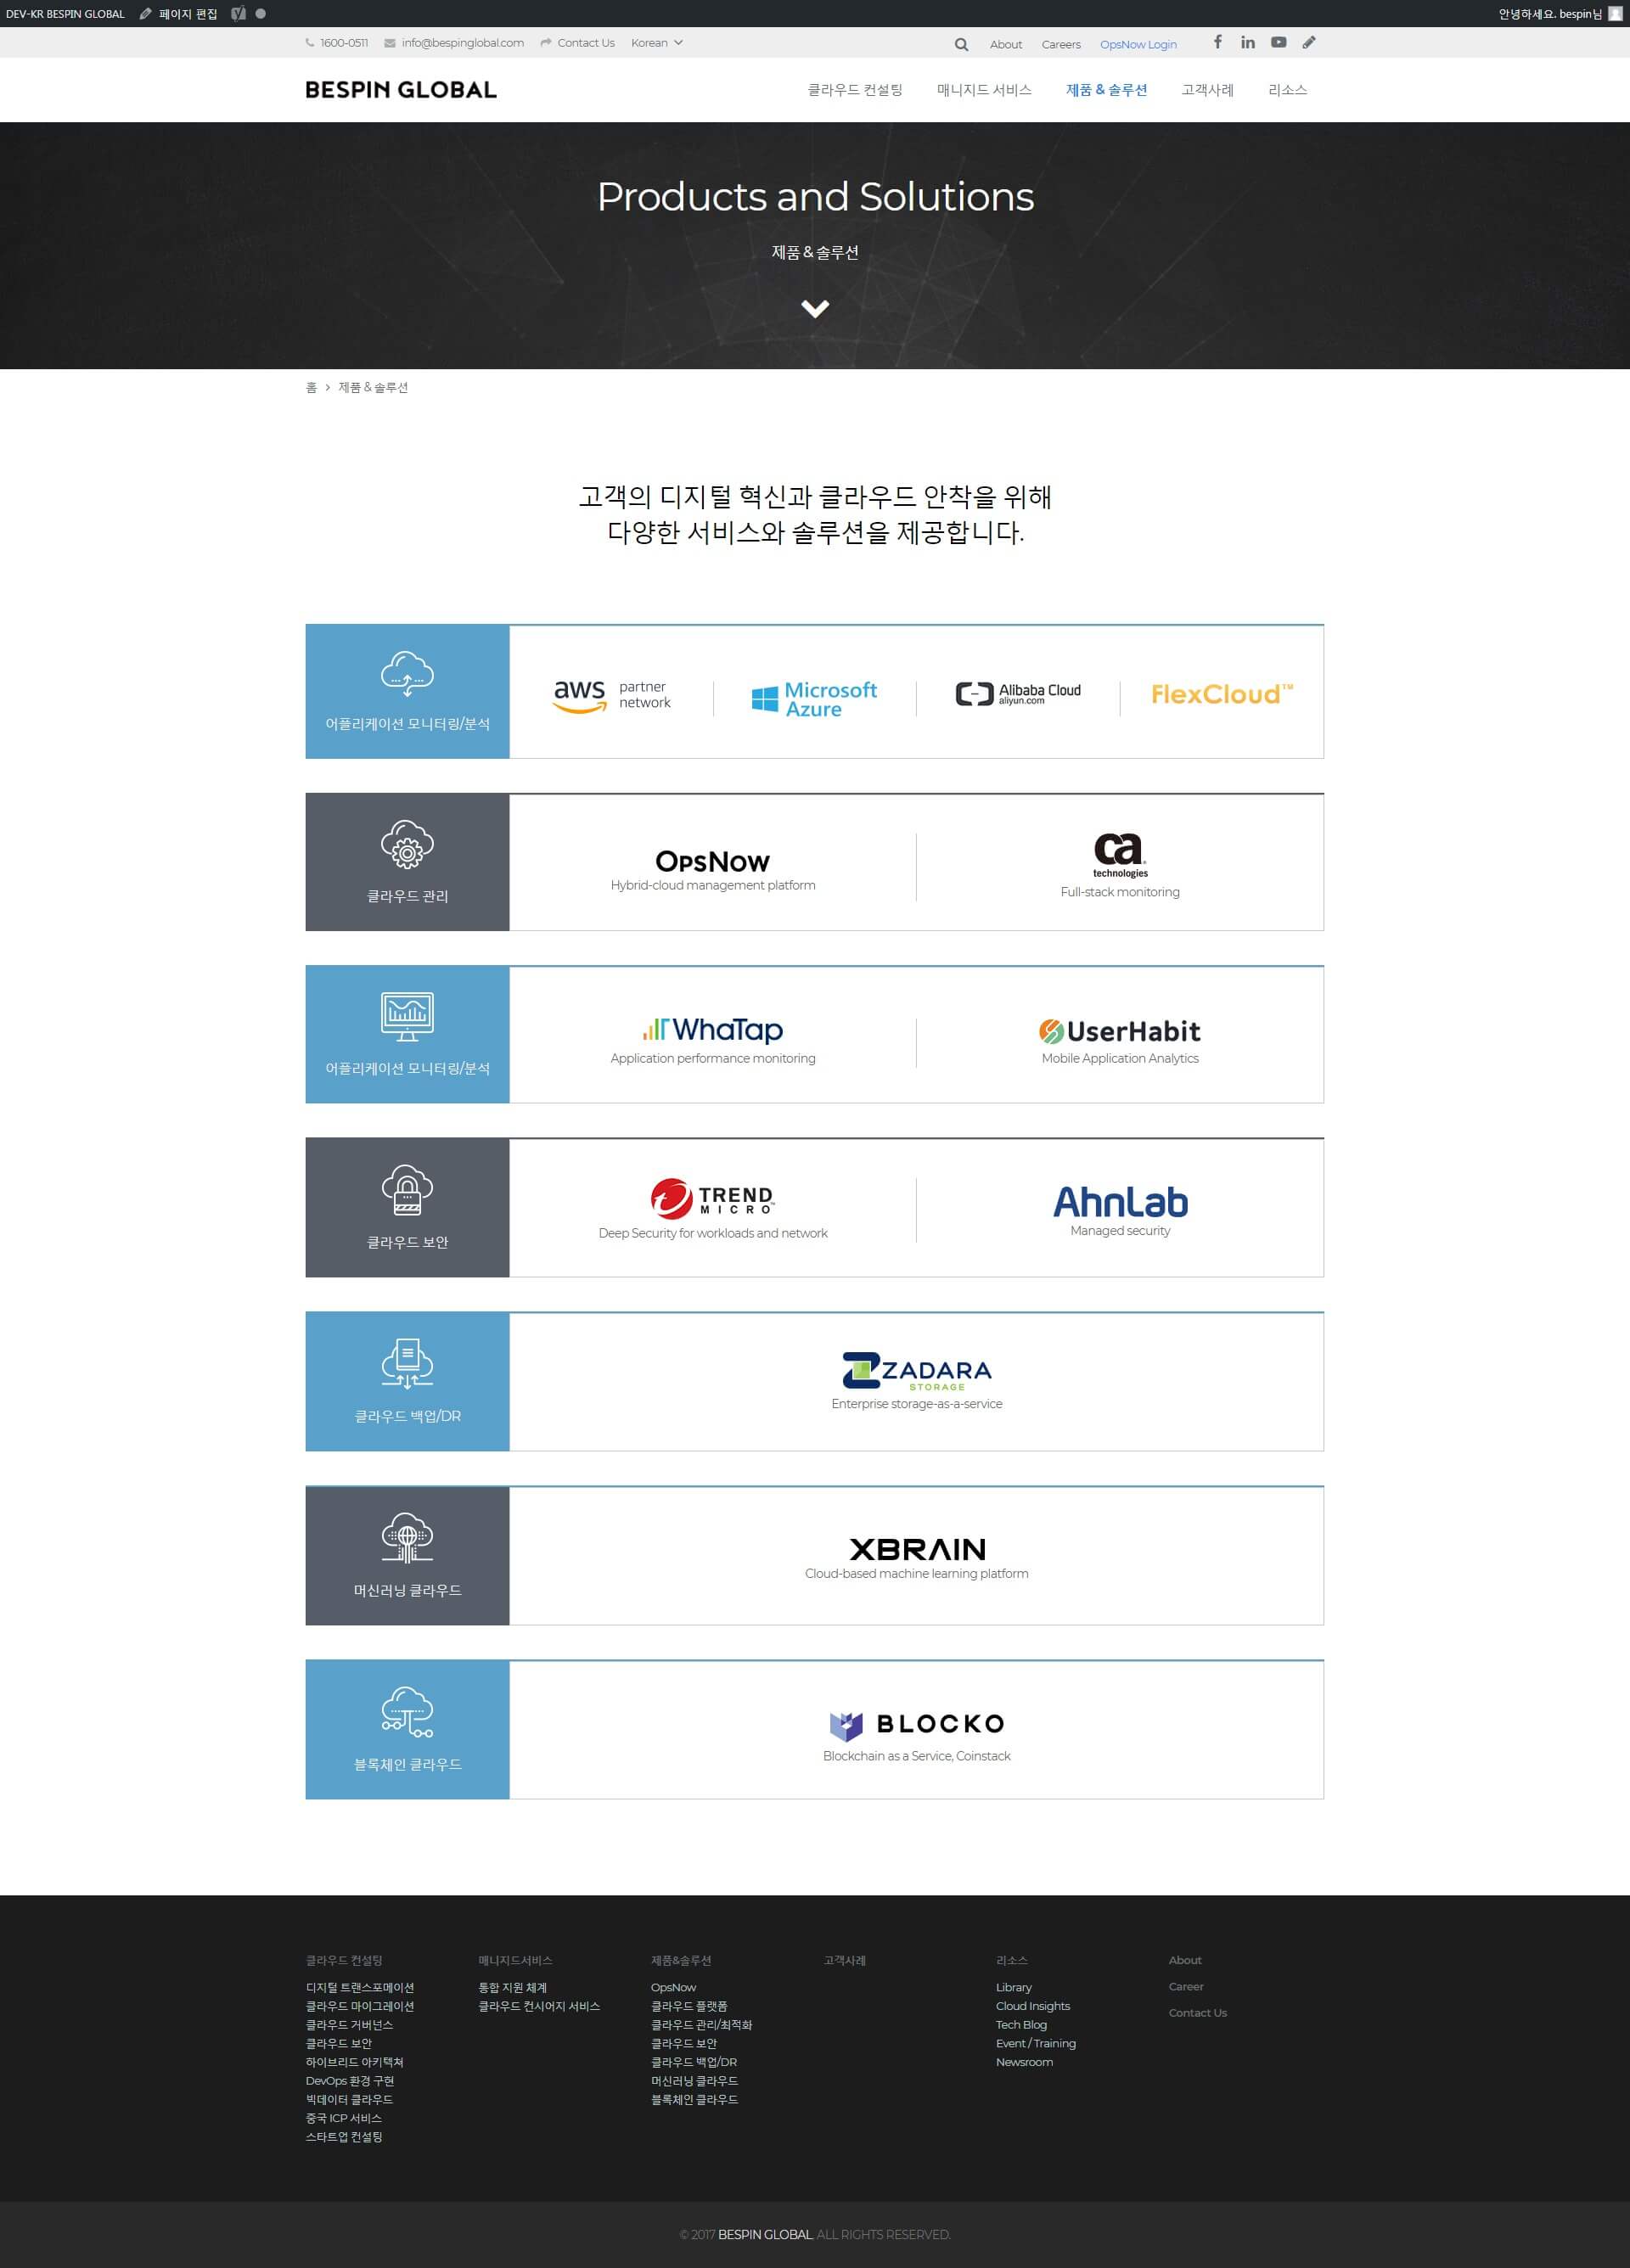The image size is (1630, 2268).
Task: Click the Contact Us link in top bar
Action: 578,43
